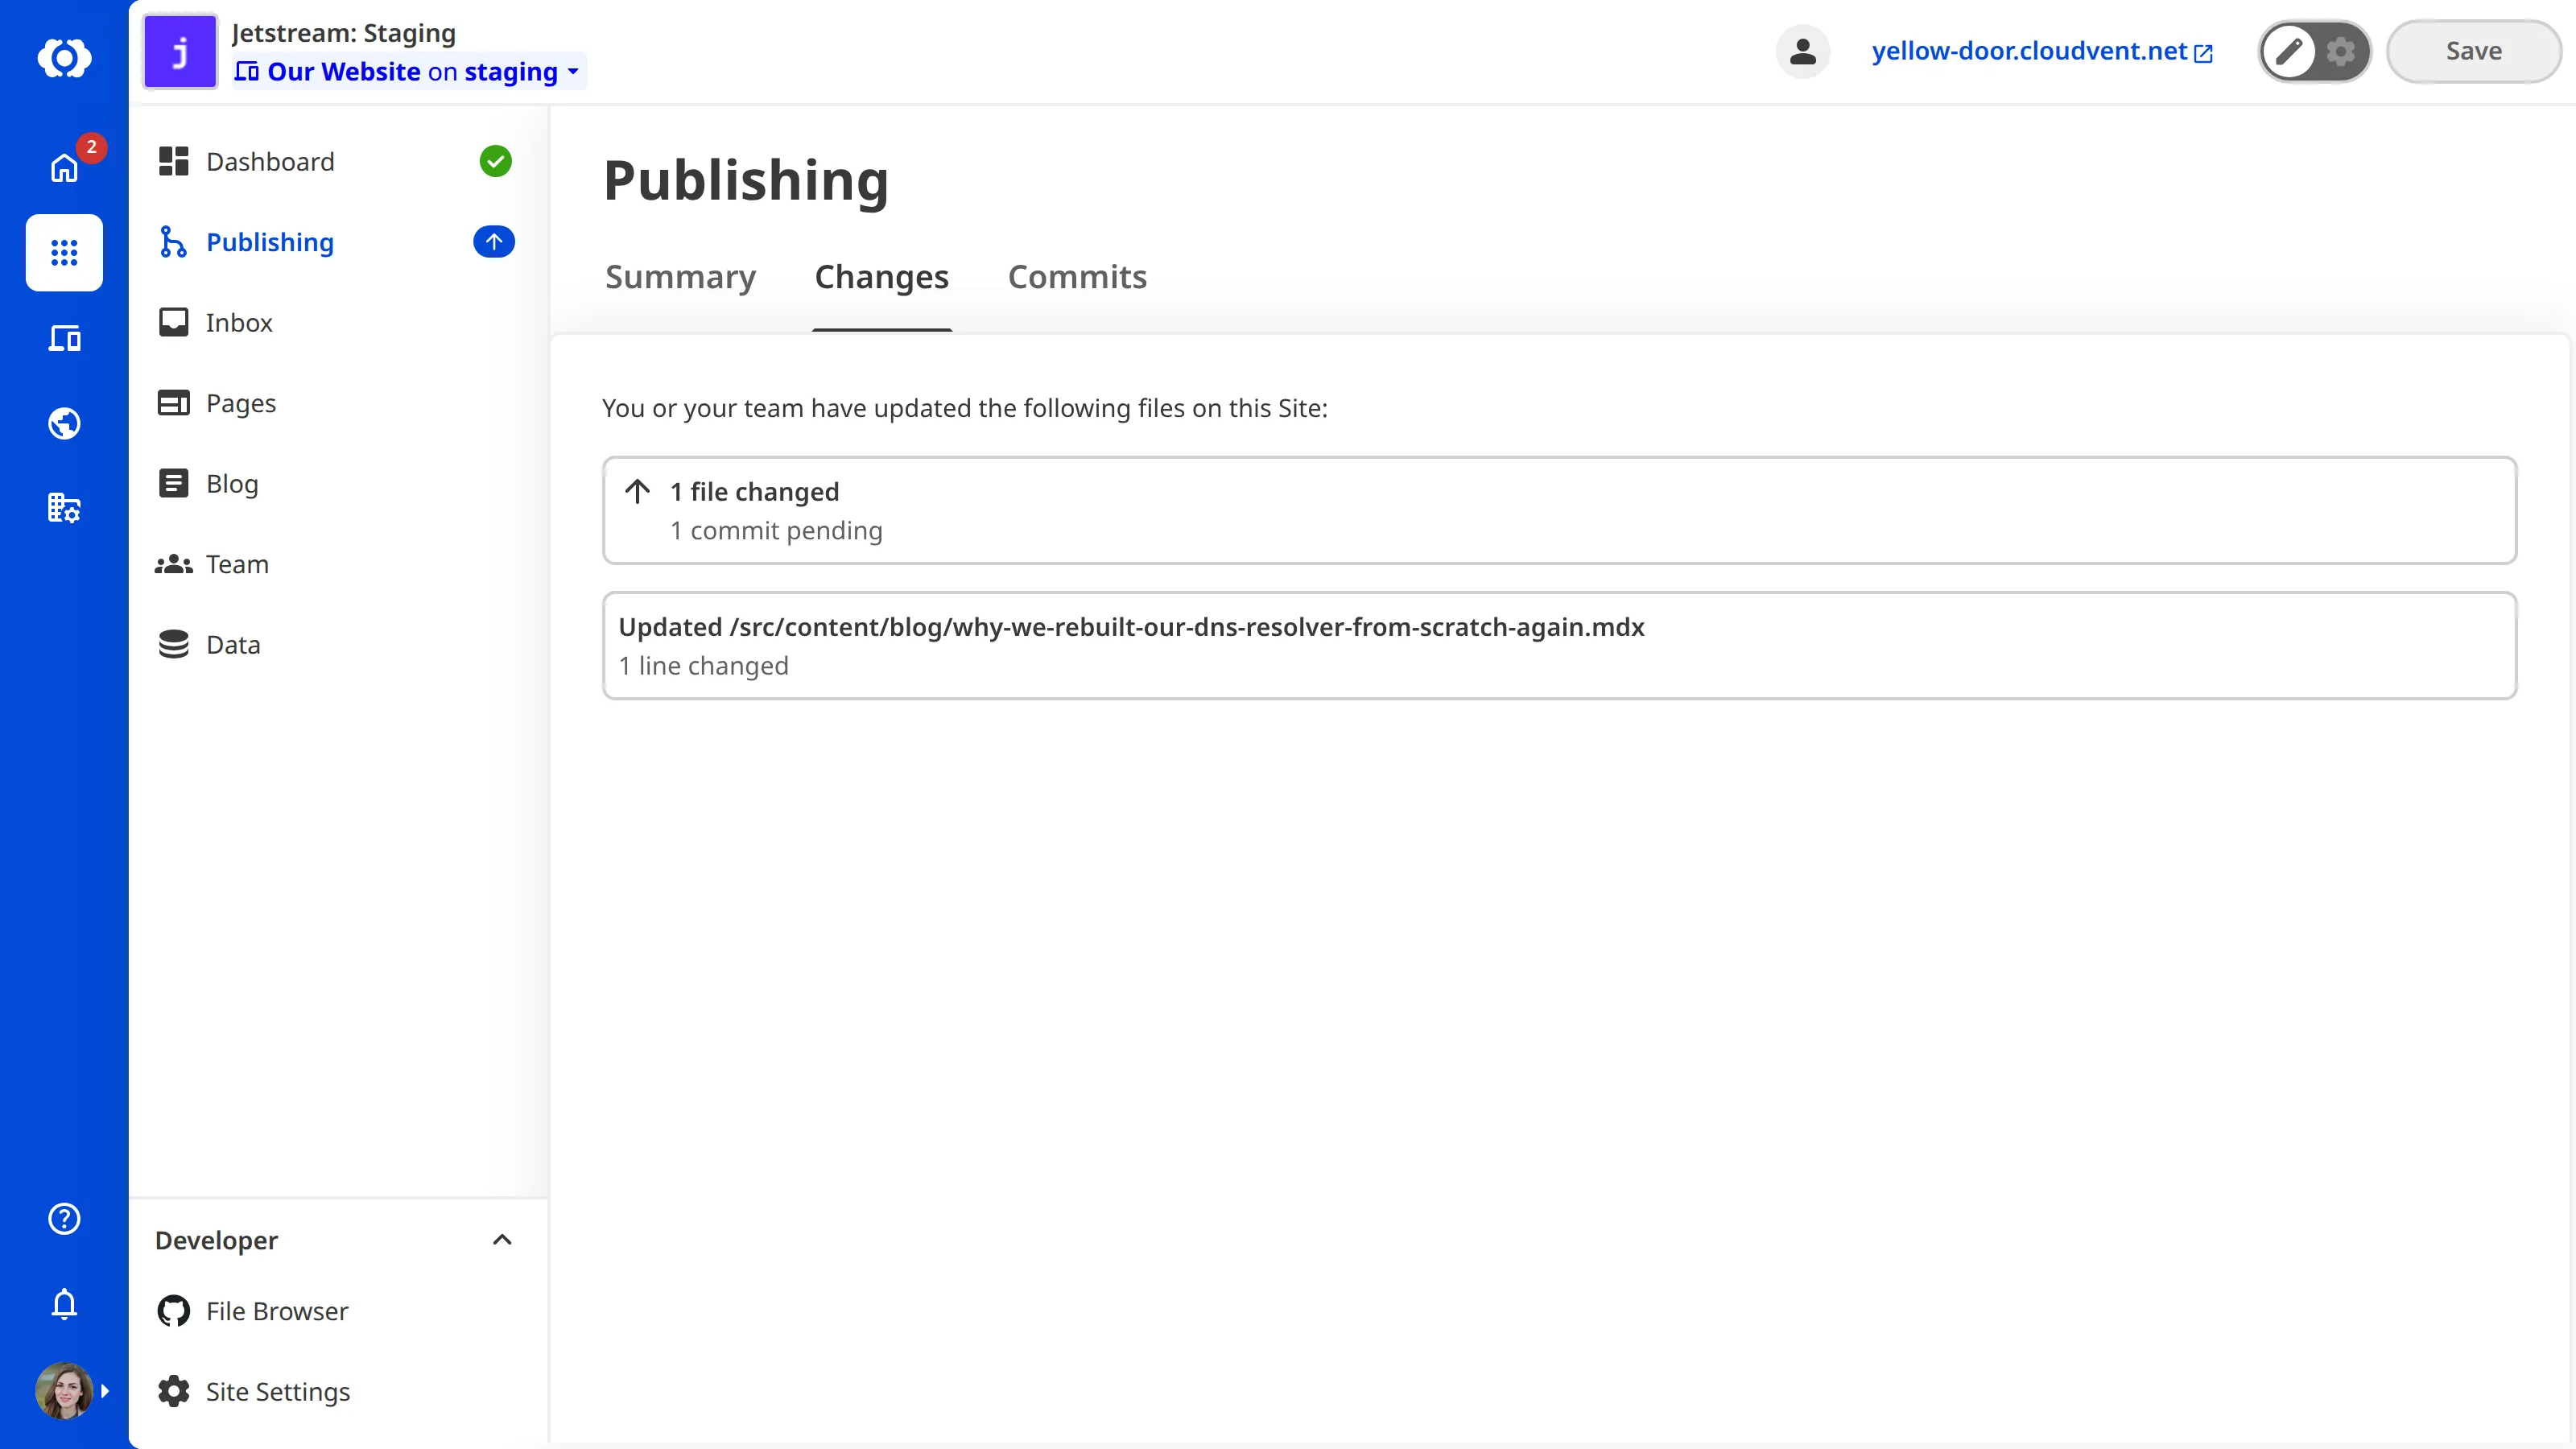The width and height of the screenshot is (2576, 1449).
Task: Click the user profile icon in the header
Action: coord(1802,52)
